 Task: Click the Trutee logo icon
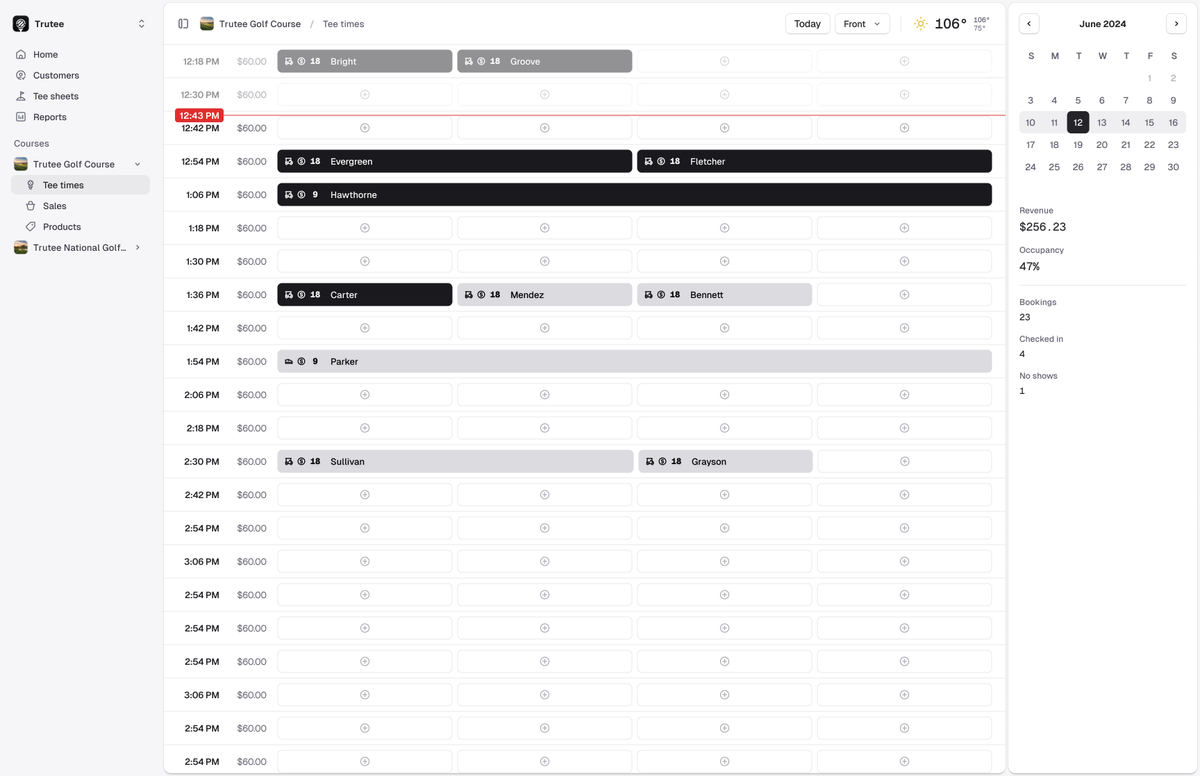[21, 24]
